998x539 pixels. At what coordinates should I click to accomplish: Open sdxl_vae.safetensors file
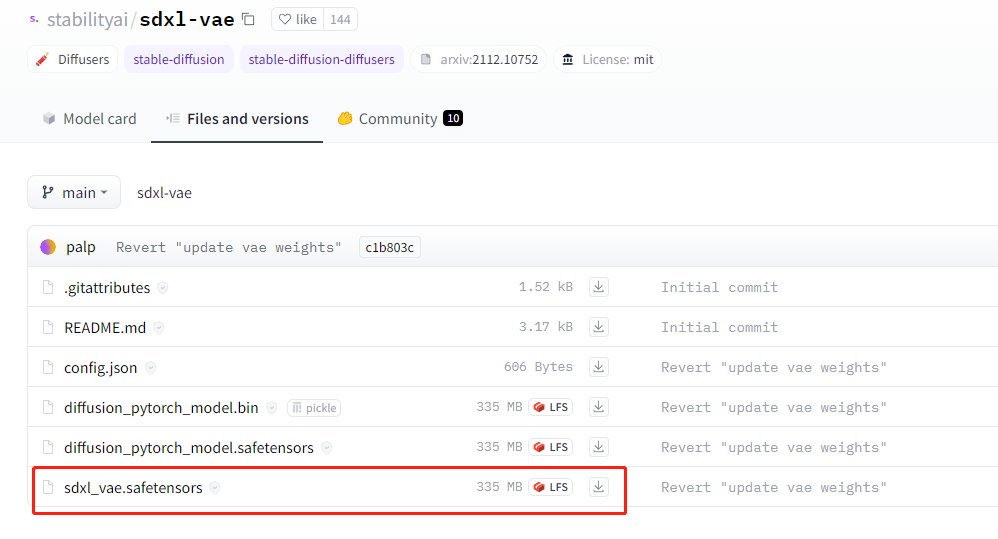coord(133,487)
